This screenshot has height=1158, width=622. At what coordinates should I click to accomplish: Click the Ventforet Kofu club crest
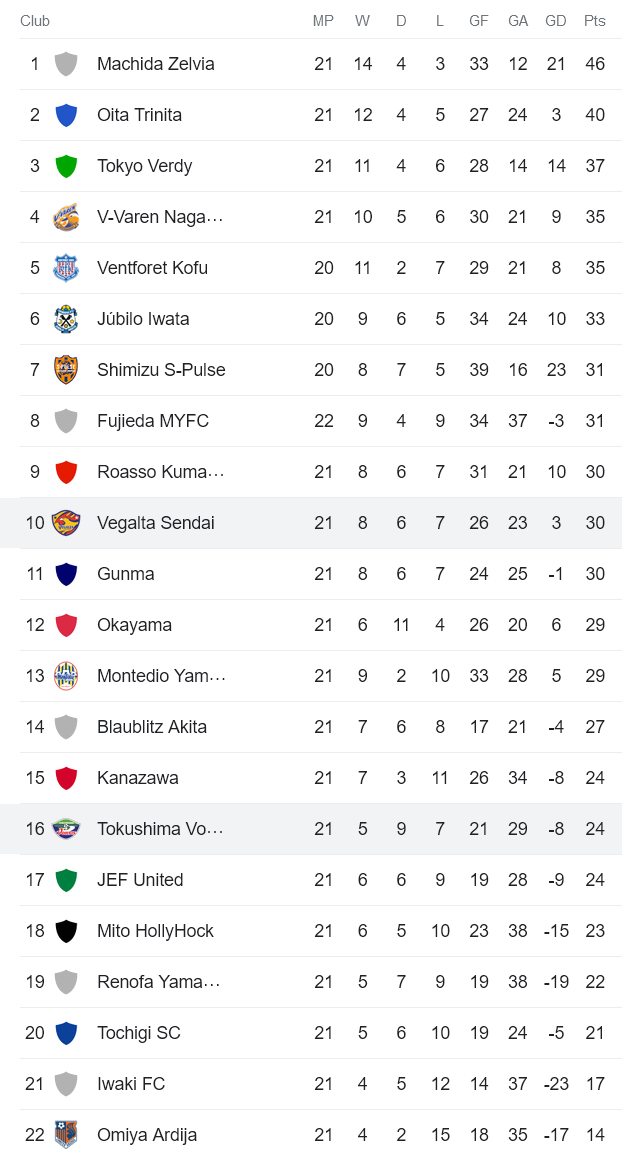point(66,268)
